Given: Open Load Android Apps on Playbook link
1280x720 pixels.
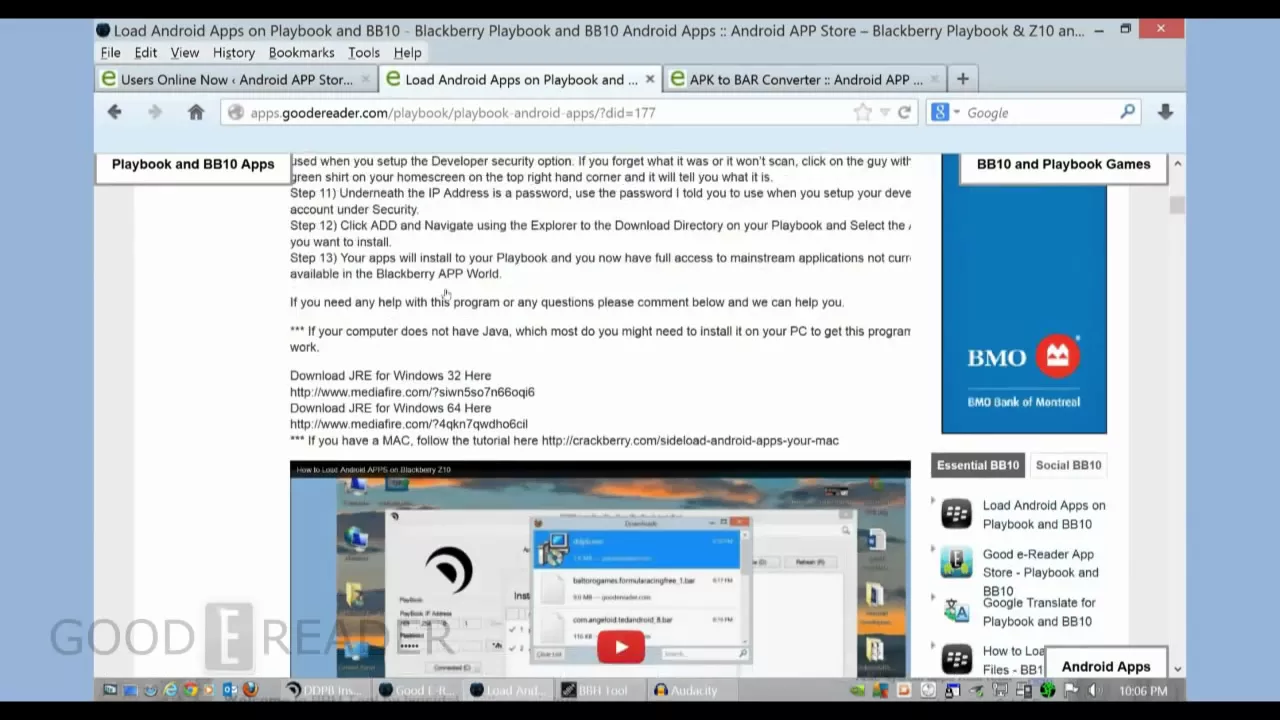Looking at the screenshot, I should pyautogui.click(x=1044, y=514).
